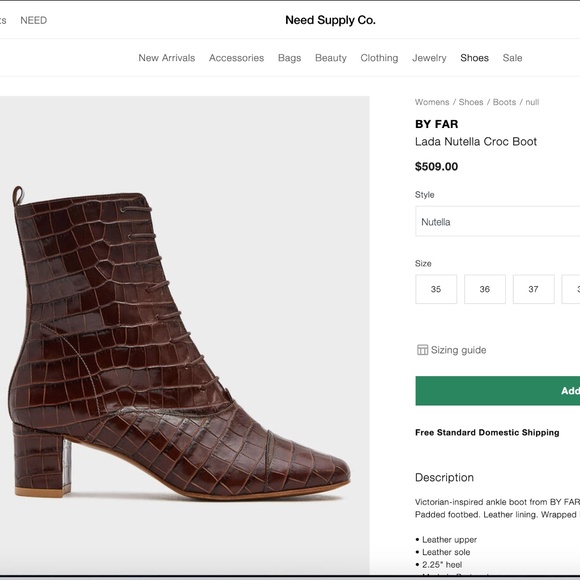Click the Shoes breadcrumb link
580x580 pixels.
471,102
